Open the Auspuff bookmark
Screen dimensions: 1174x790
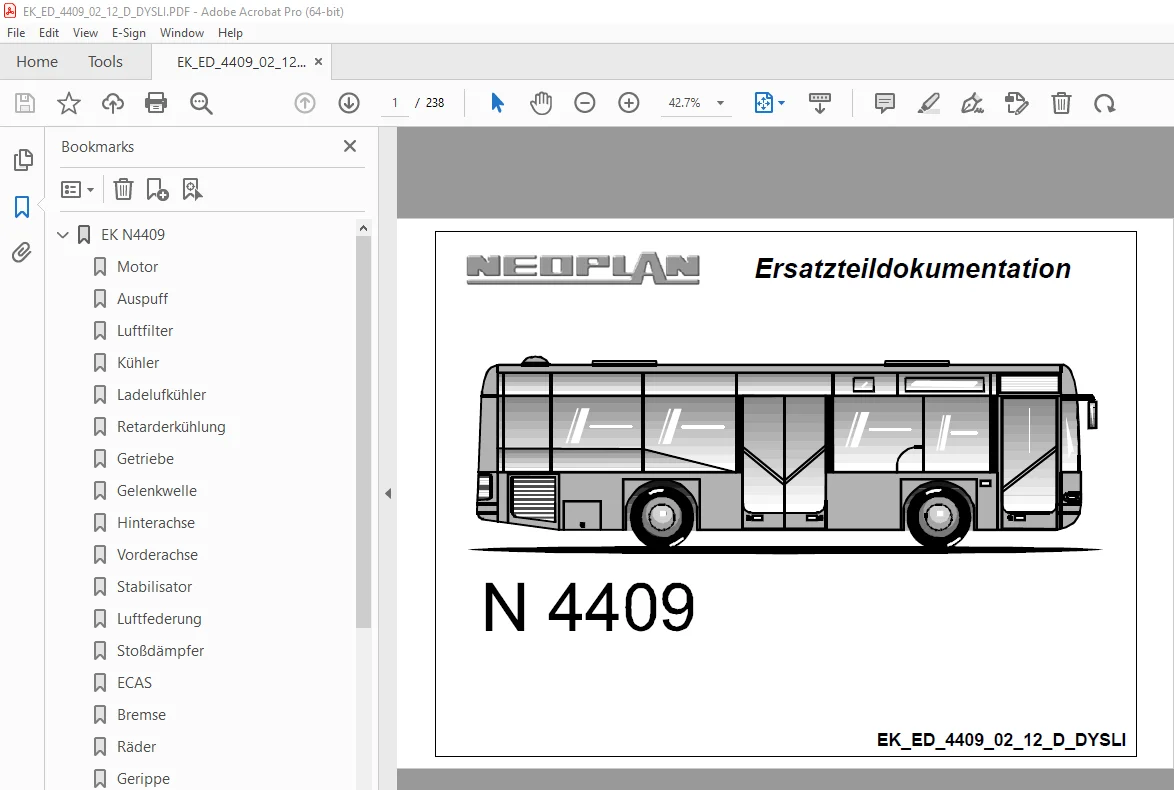point(142,299)
